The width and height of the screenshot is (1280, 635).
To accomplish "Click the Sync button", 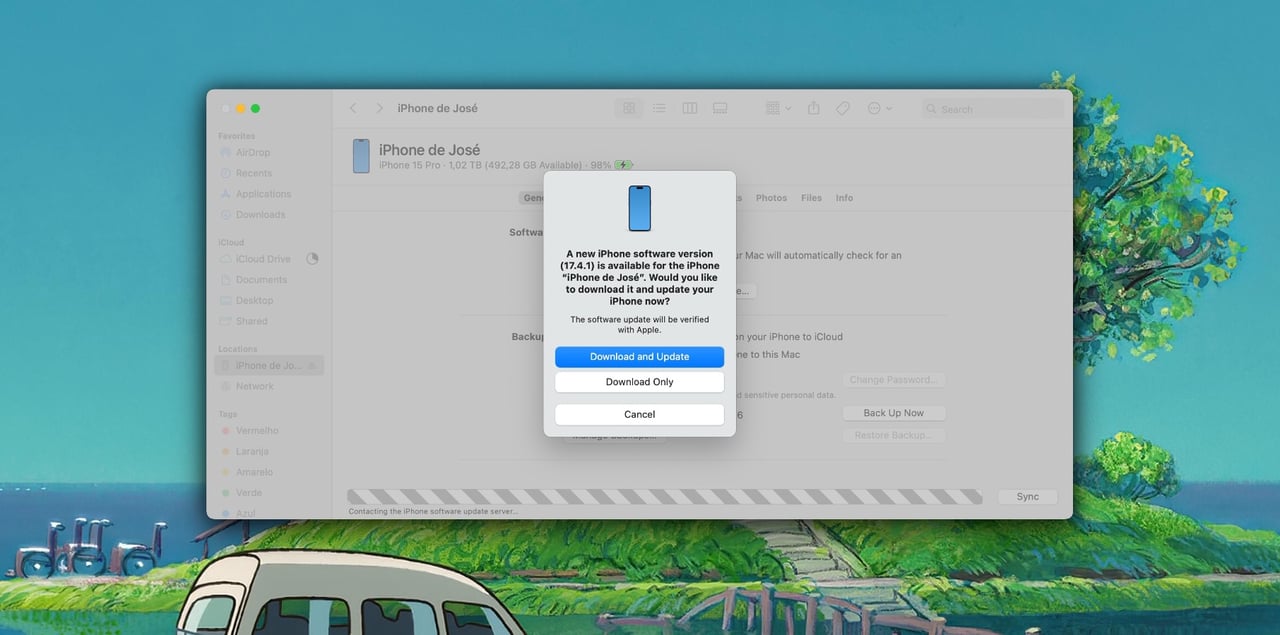I will click(1028, 496).
